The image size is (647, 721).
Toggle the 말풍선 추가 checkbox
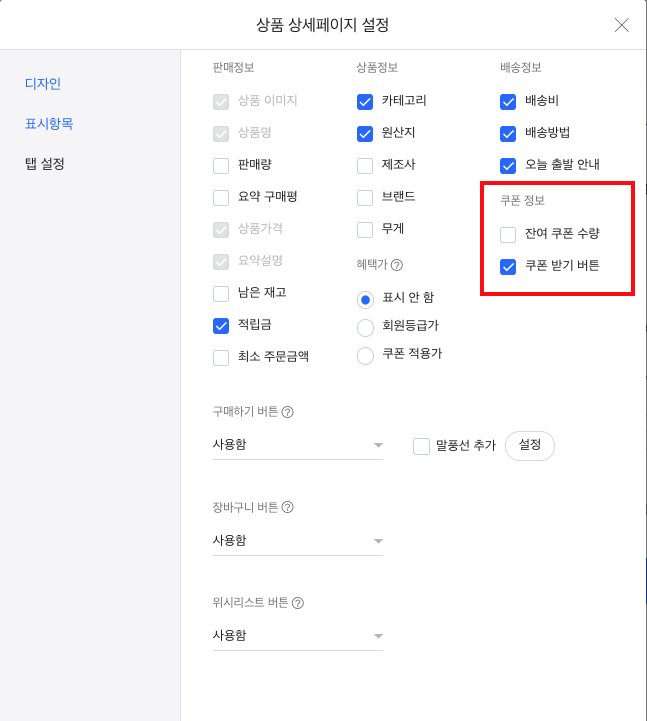tap(422, 446)
